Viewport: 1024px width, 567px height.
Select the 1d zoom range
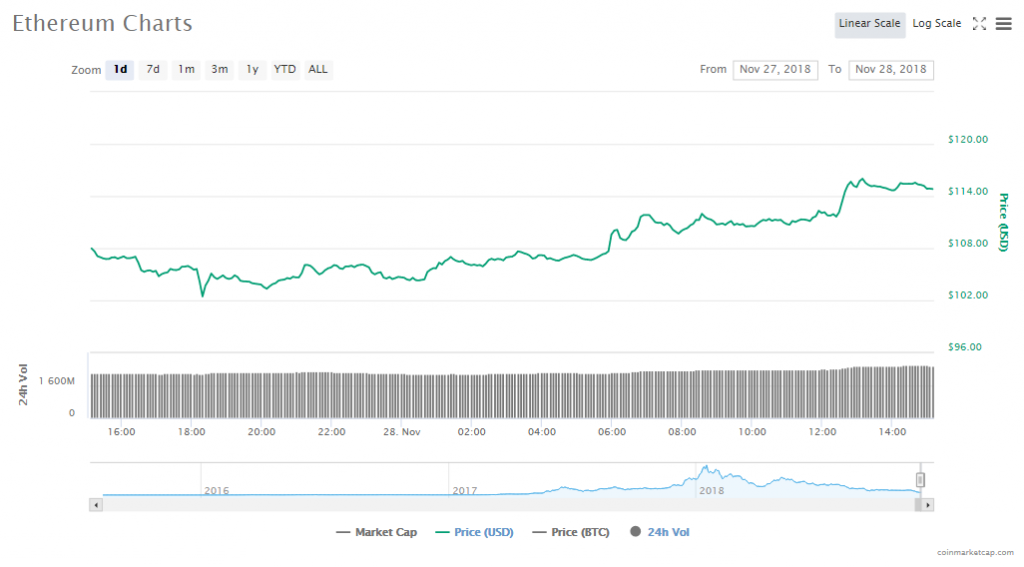120,70
